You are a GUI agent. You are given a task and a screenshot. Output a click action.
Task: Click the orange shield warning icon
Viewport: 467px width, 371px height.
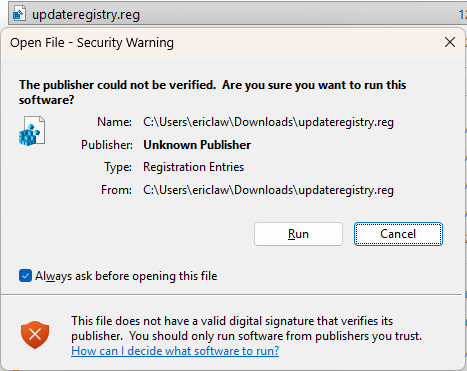pos(35,335)
